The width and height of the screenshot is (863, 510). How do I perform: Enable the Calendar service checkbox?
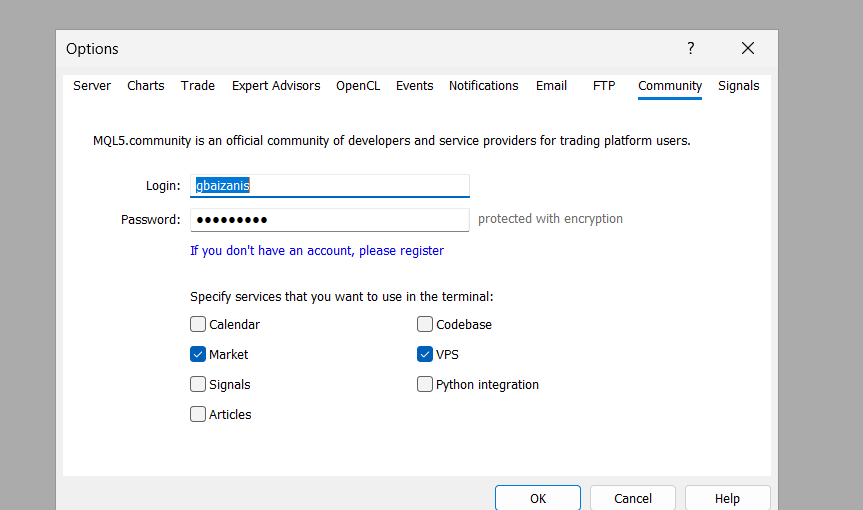(x=198, y=324)
